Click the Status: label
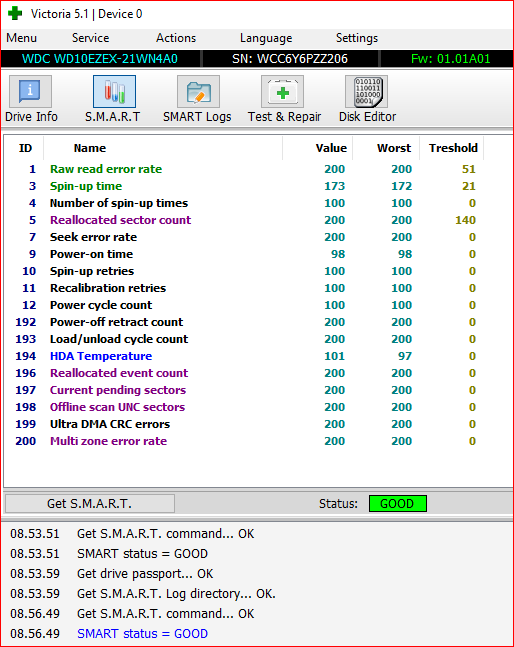Viewport: 514px width, 647px height. [x=338, y=504]
